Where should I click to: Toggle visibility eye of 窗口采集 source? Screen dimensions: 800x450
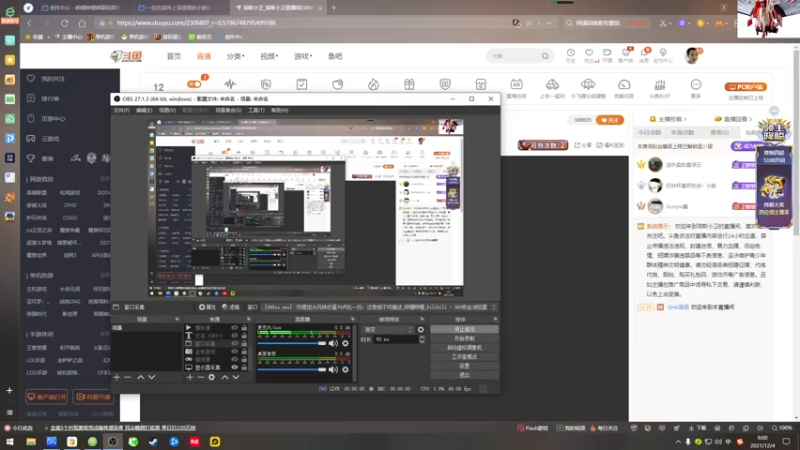[x=235, y=343]
